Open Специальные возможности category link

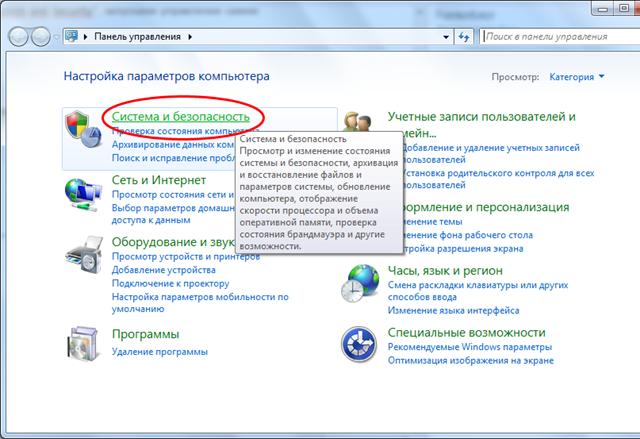467,333
